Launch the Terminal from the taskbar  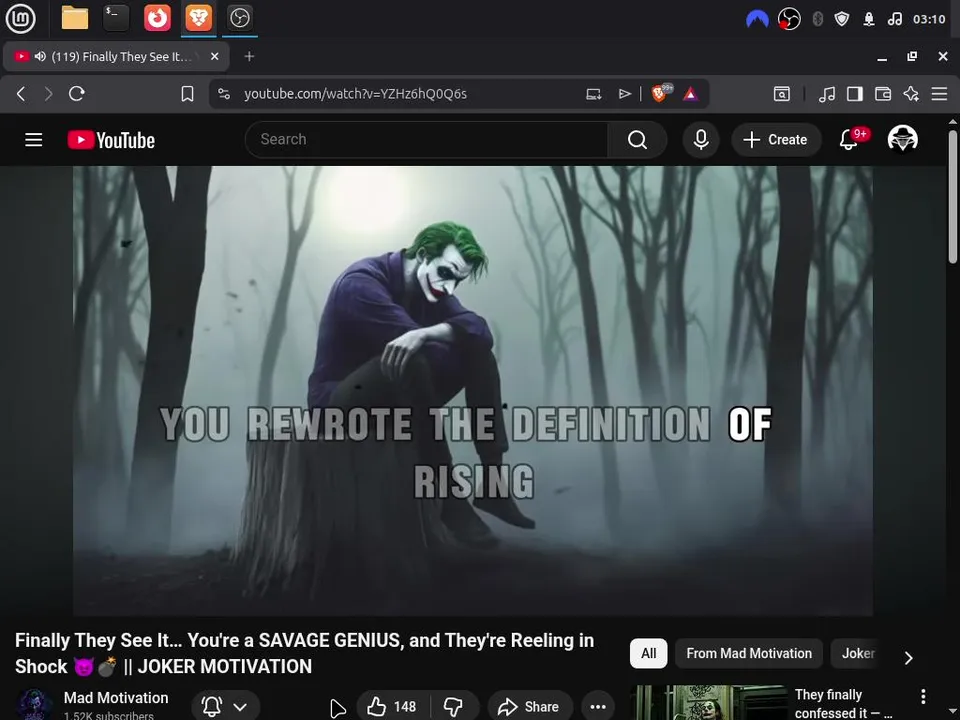(116, 18)
